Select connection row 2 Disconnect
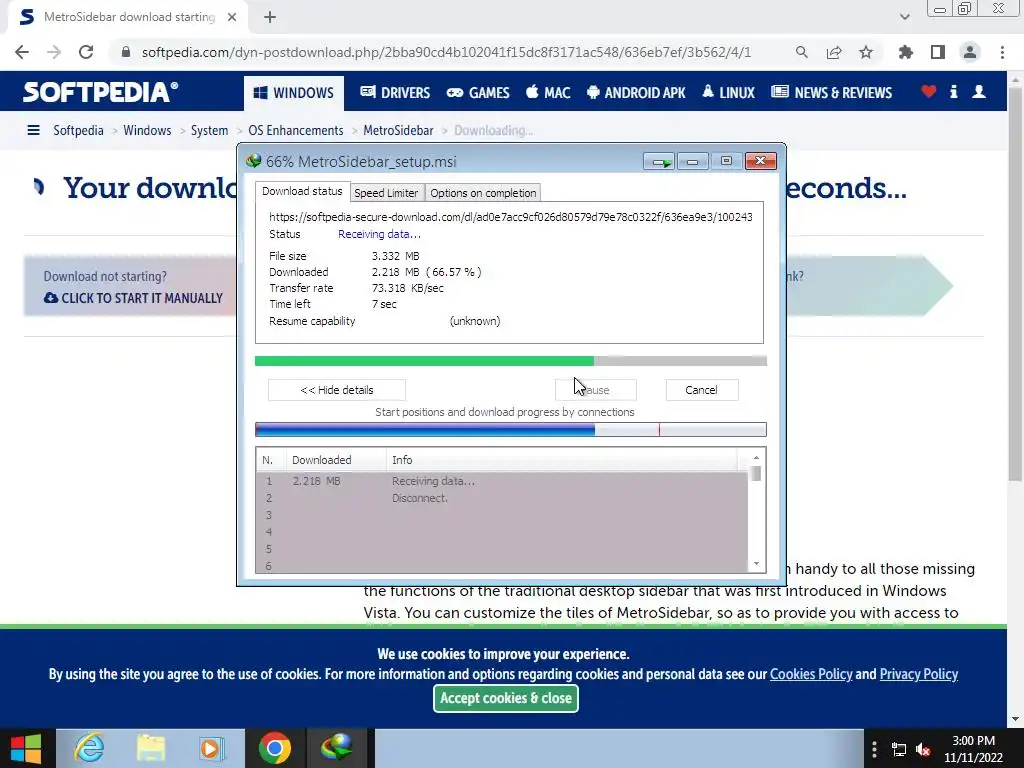 coord(502,498)
